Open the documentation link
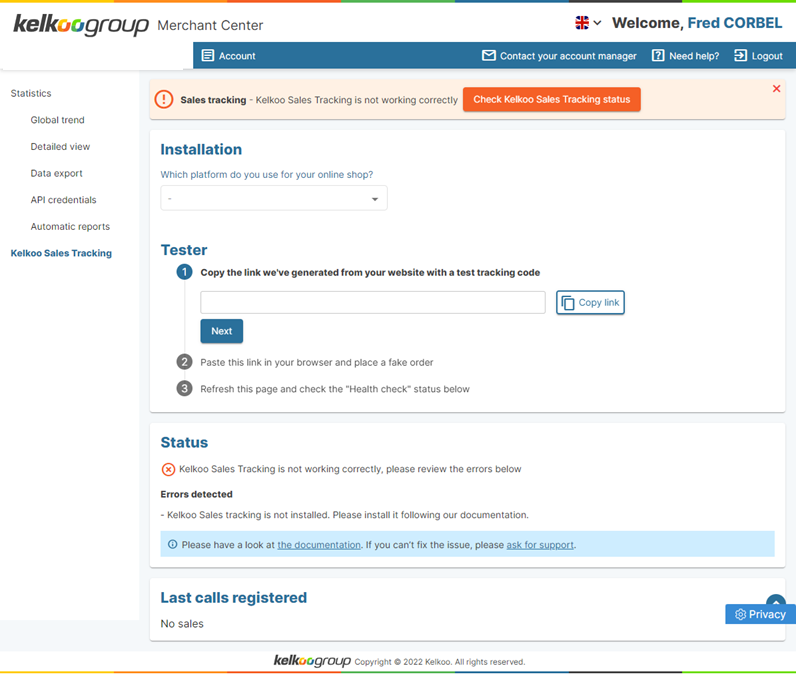The height and width of the screenshot is (674, 796). point(319,545)
